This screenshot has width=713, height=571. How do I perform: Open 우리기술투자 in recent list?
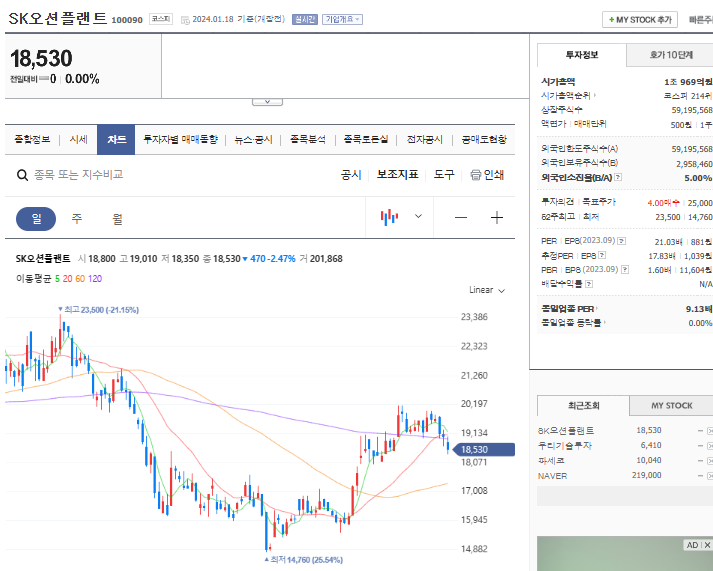click(565, 446)
